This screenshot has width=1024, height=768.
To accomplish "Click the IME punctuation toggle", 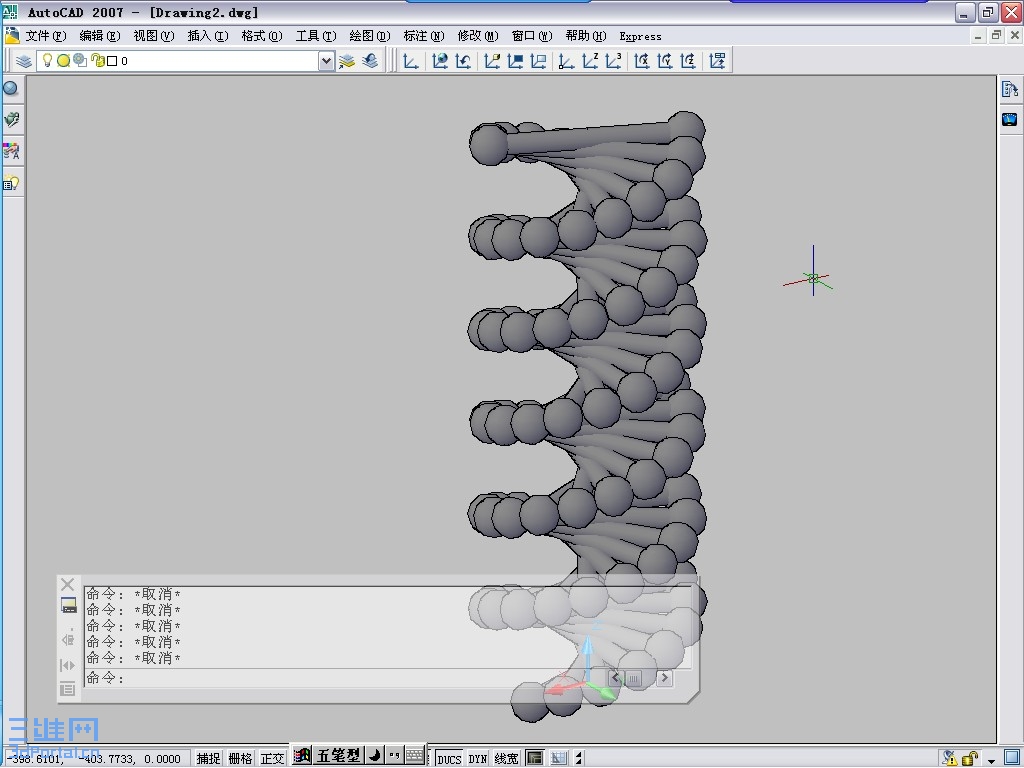I will pos(394,756).
